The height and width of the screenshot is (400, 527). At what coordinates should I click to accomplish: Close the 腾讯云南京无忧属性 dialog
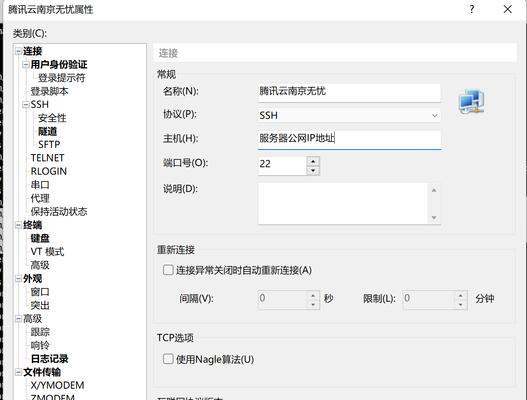coord(508,9)
